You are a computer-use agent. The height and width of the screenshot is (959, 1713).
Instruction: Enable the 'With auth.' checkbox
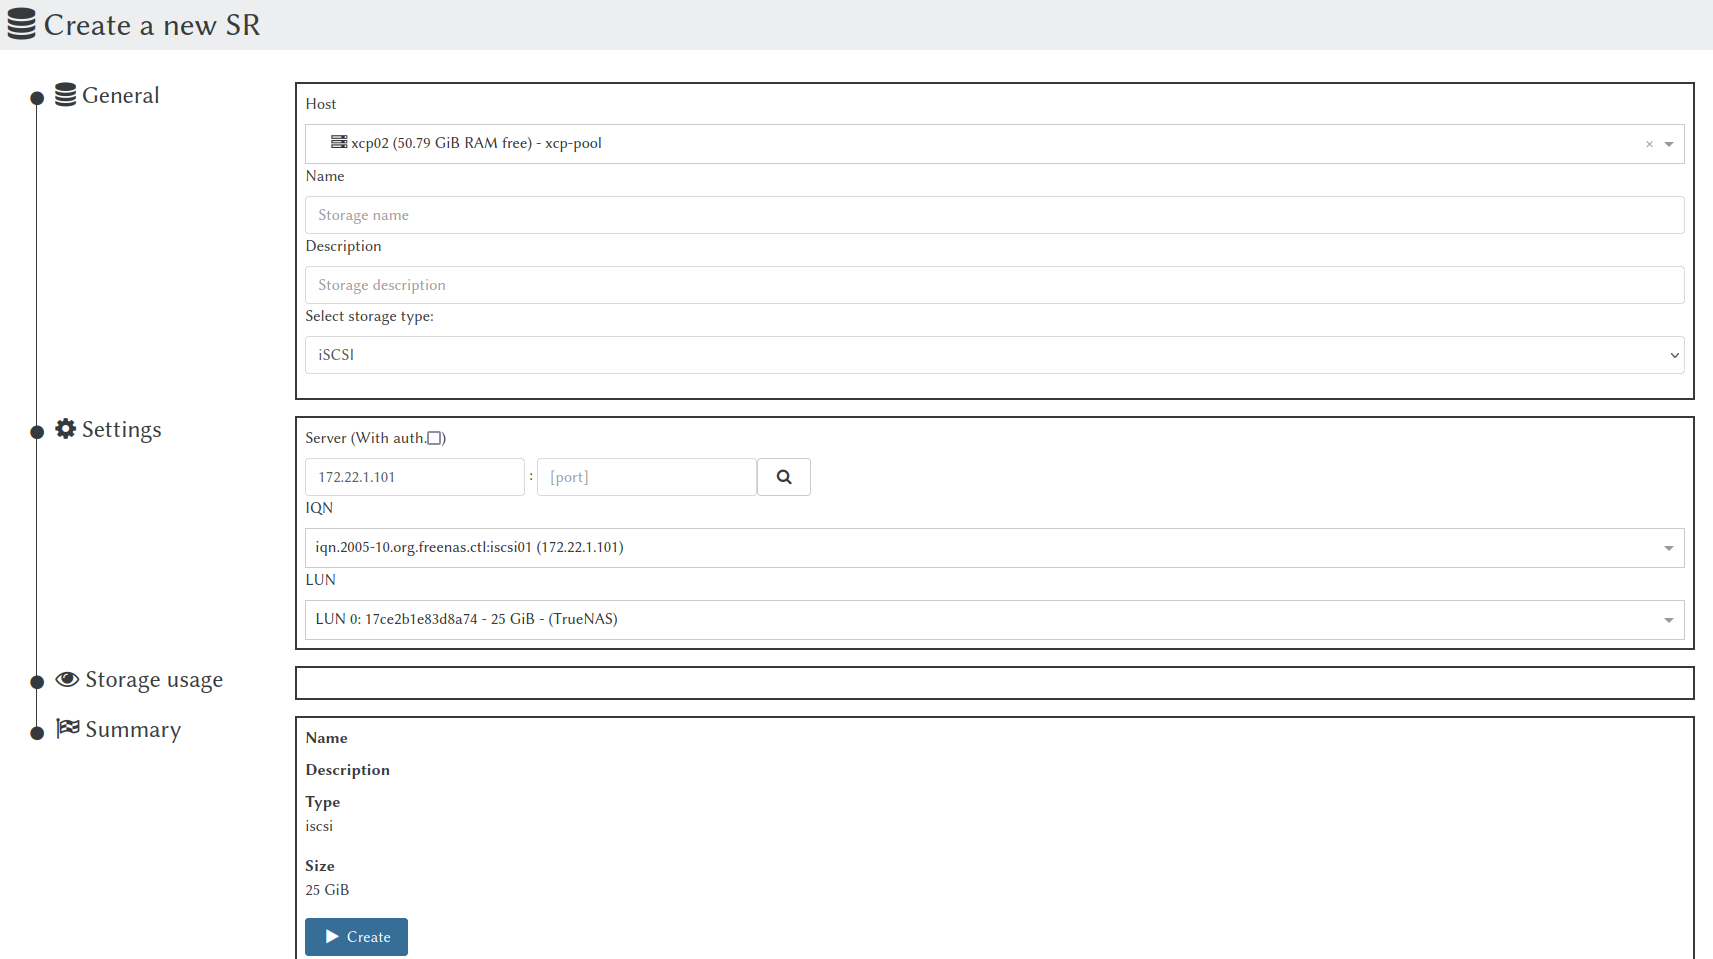tap(436, 437)
